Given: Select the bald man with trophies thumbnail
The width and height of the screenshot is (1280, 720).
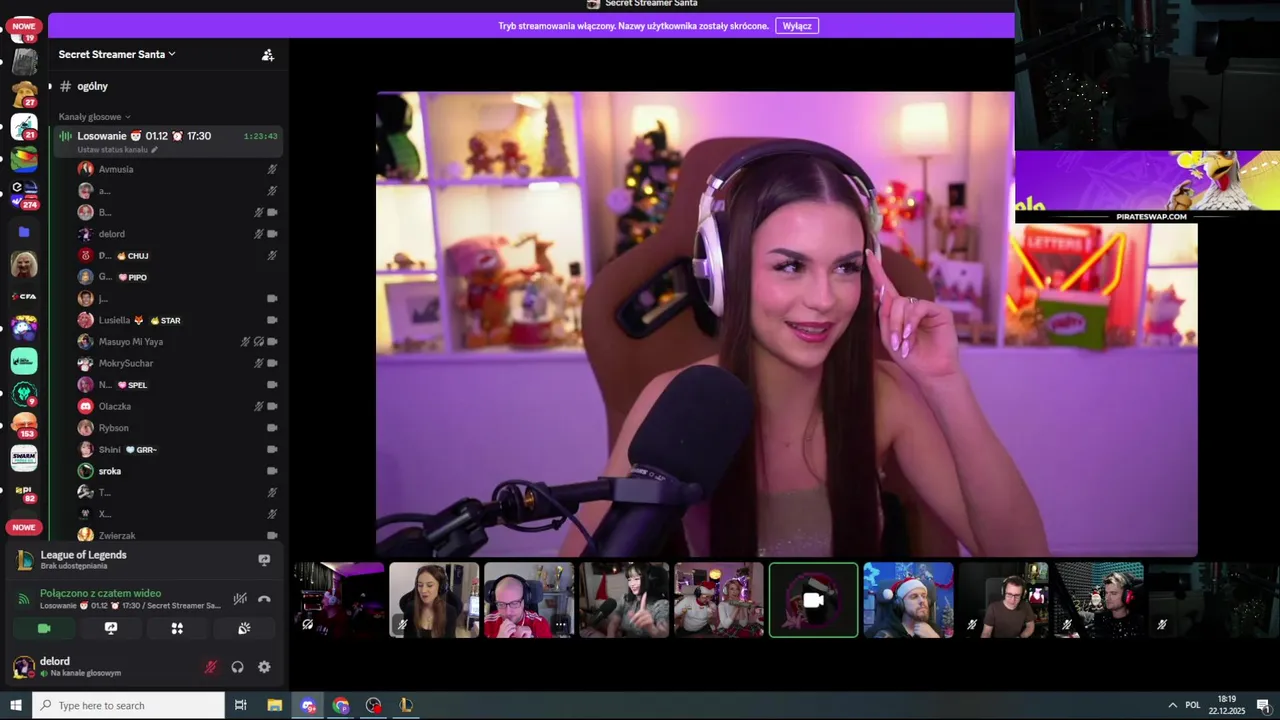Looking at the screenshot, I should click(x=529, y=600).
